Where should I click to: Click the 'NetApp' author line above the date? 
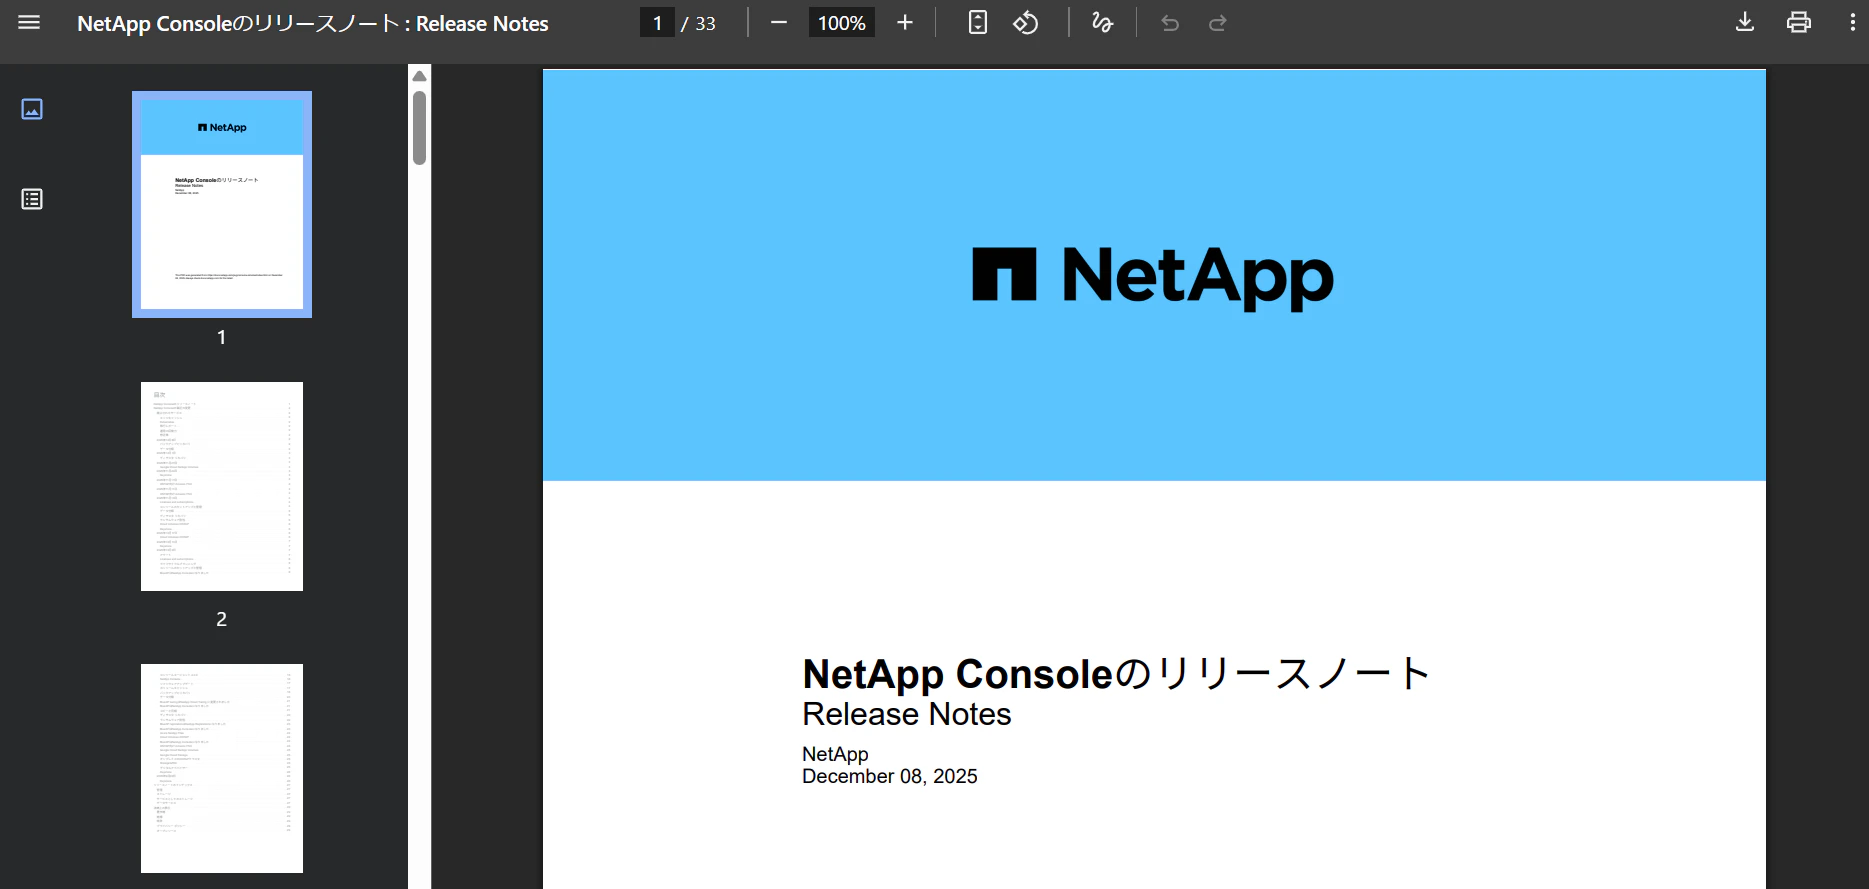click(835, 754)
